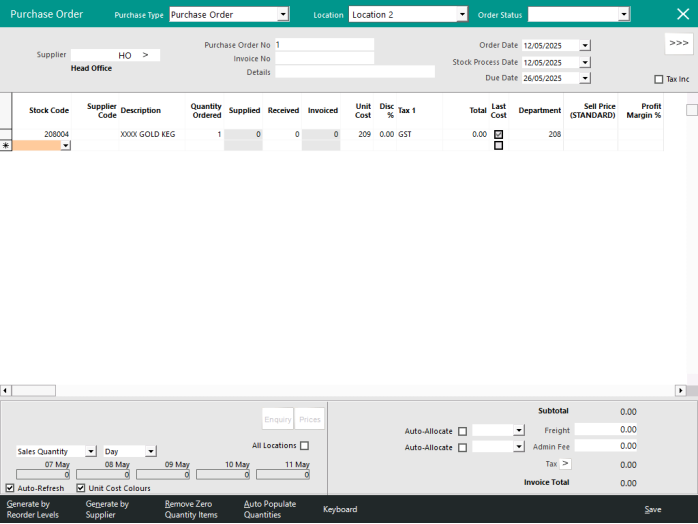The image size is (698, 524).
Task: Click the horizontal scrollbar right arrow
Action: coord(680,390)
